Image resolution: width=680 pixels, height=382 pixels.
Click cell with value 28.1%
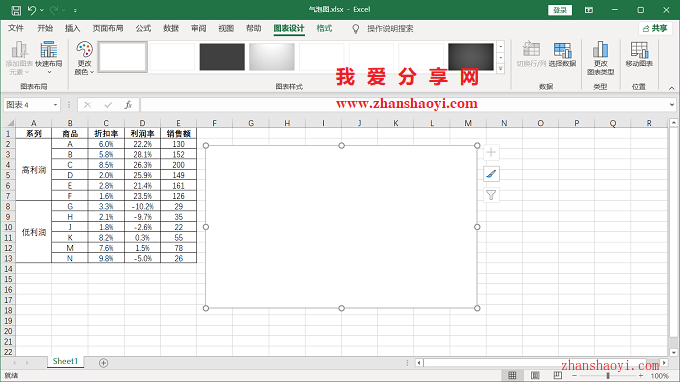point(142,154)
